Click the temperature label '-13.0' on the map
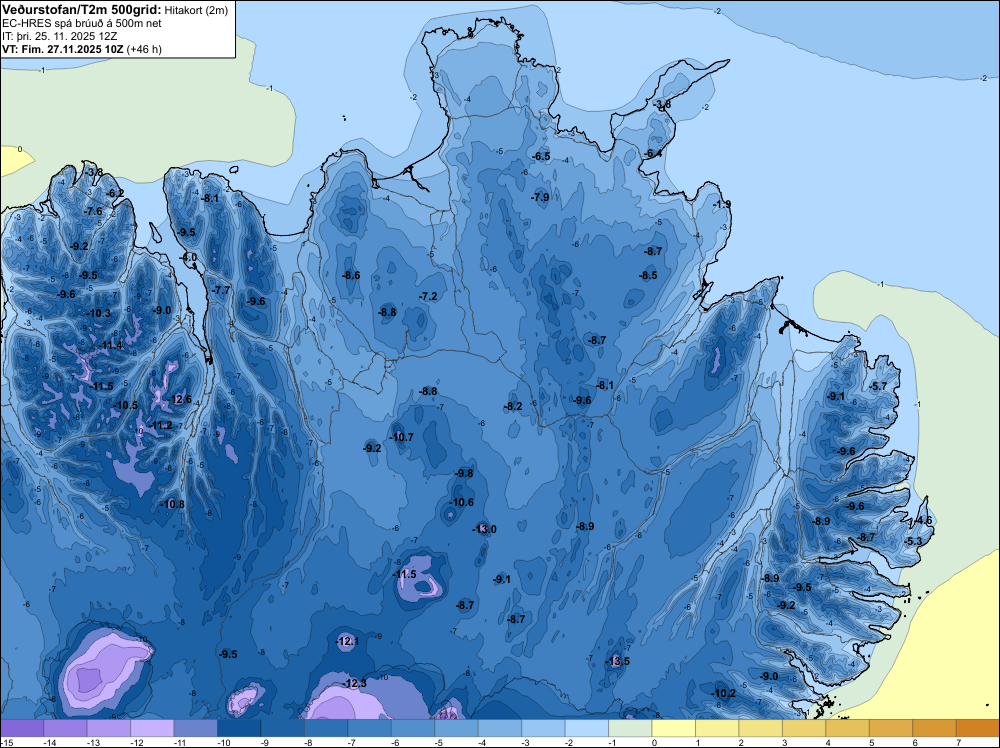The height and width of the screenshot is (748, 1000). tap(485, 529)
